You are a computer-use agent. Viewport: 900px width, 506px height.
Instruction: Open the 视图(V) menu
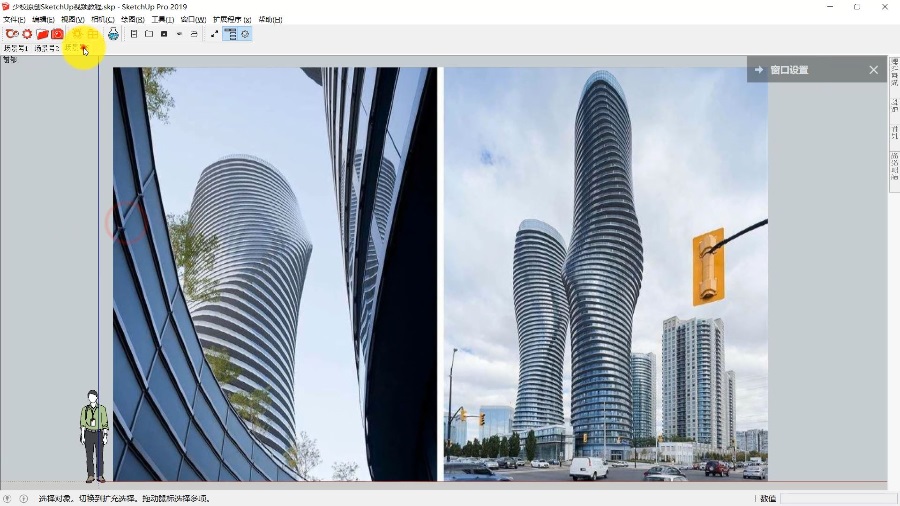point(73,20)
